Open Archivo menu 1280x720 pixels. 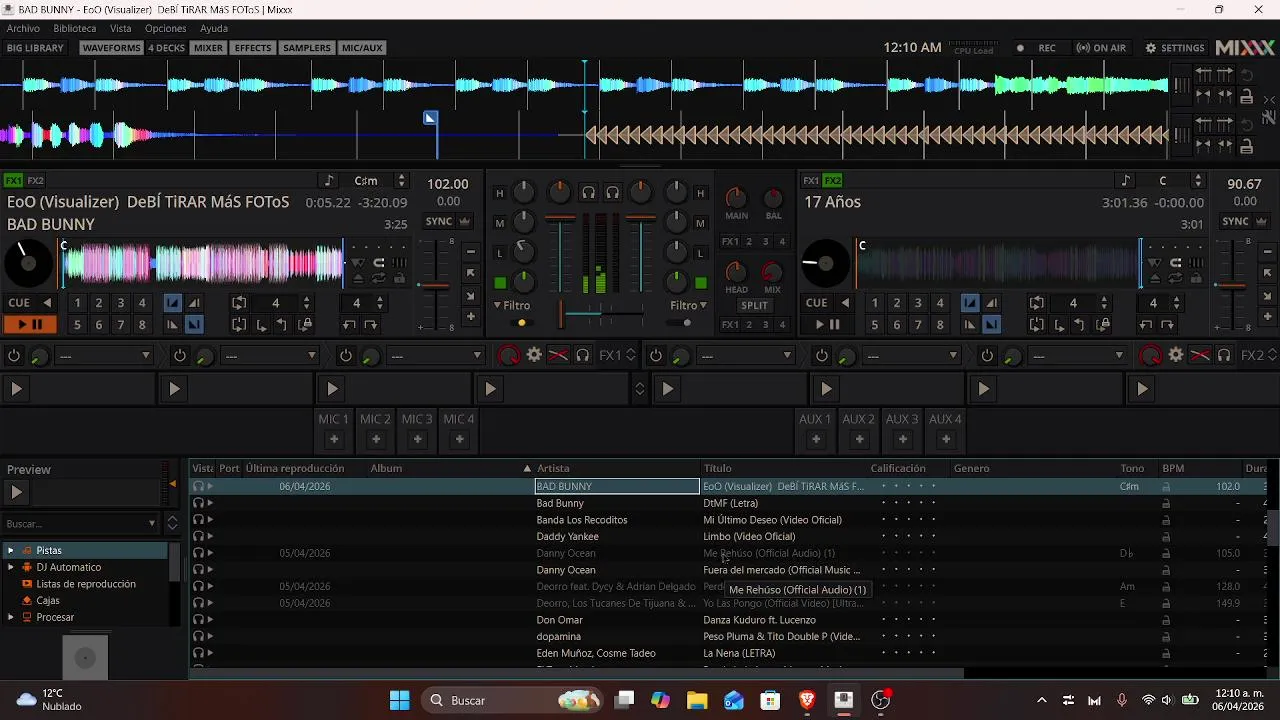pyautogui.click(x=23, y=29)
